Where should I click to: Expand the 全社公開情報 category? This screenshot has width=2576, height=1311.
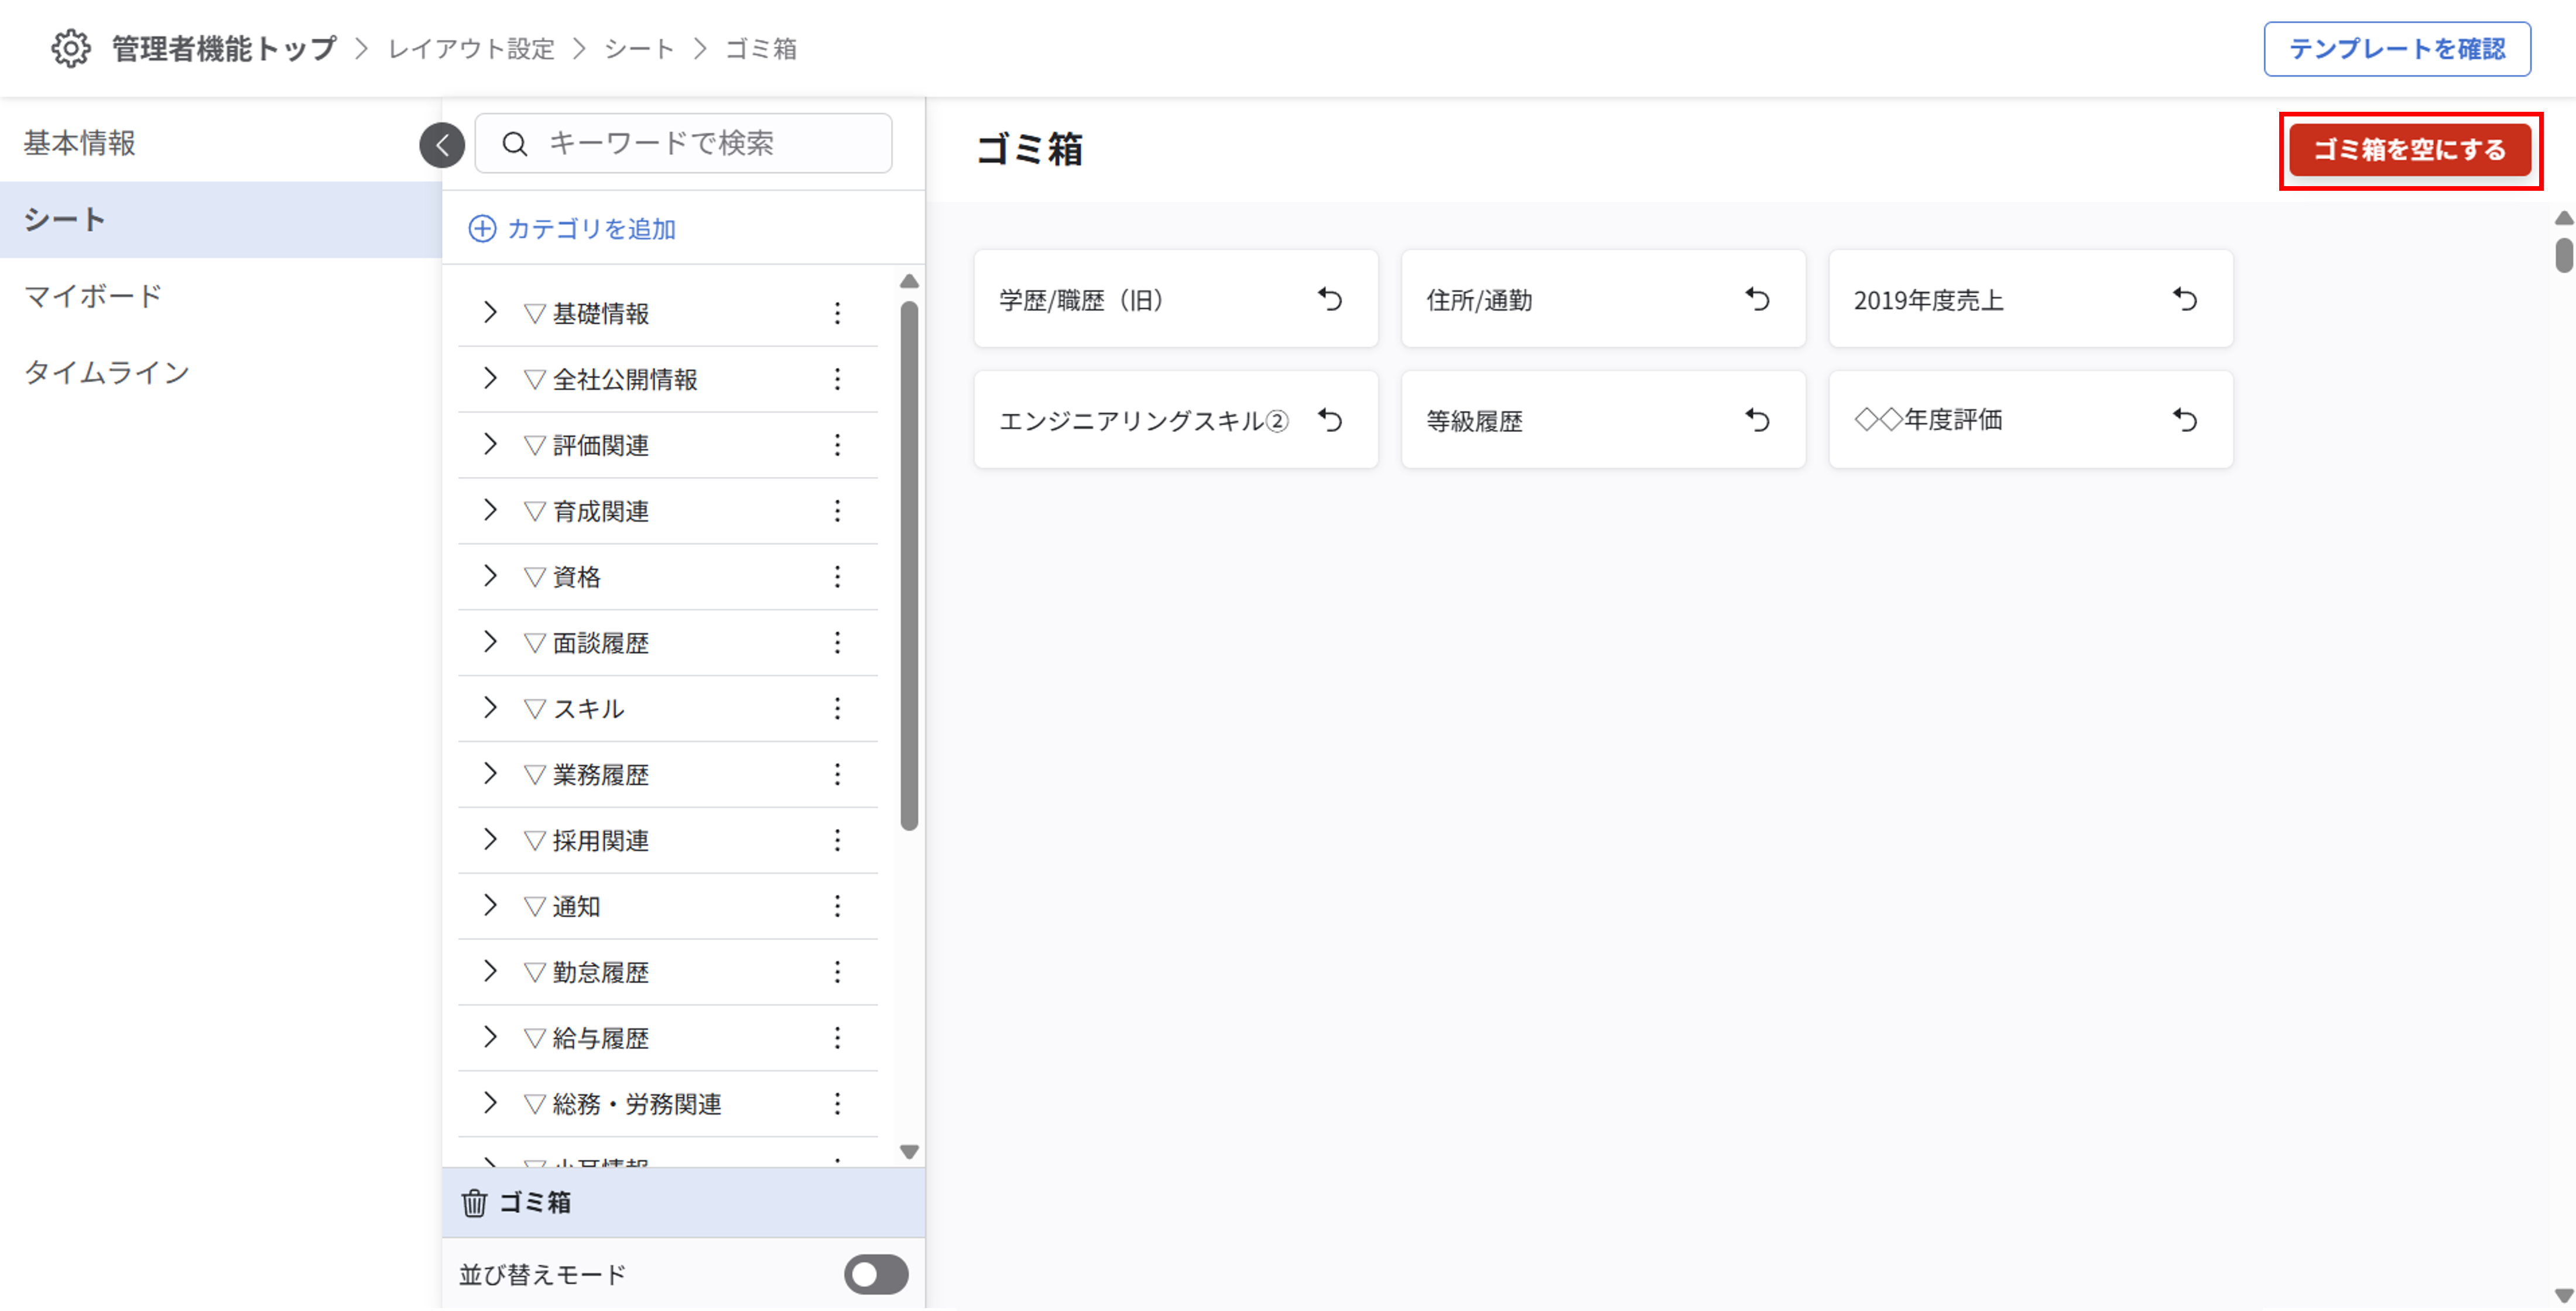(x=490, y=378)
